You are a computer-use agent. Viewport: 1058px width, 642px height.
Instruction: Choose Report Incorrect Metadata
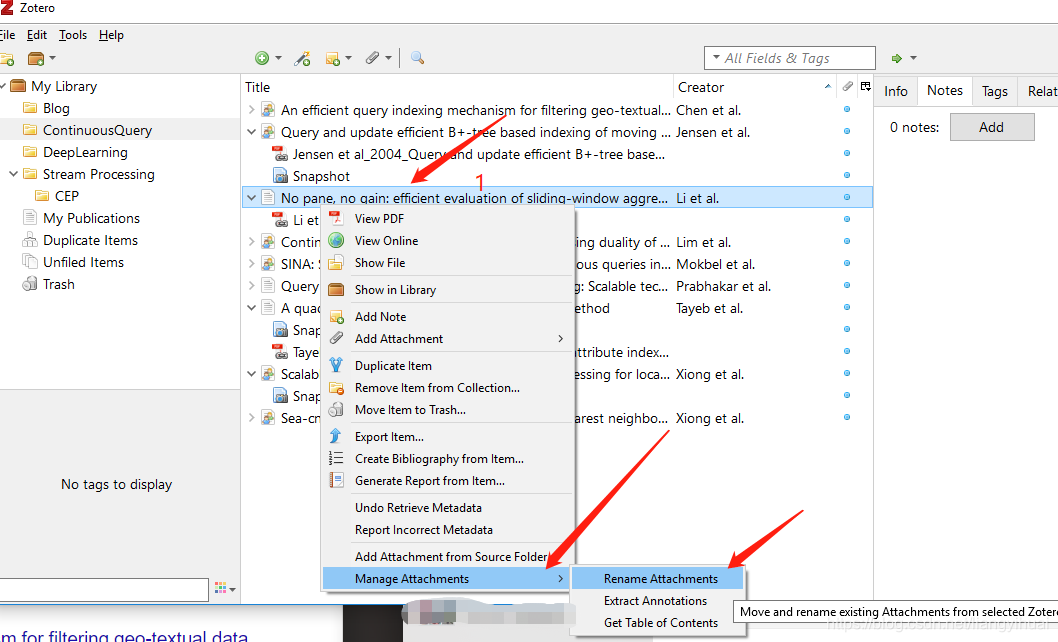click(447, 530)
